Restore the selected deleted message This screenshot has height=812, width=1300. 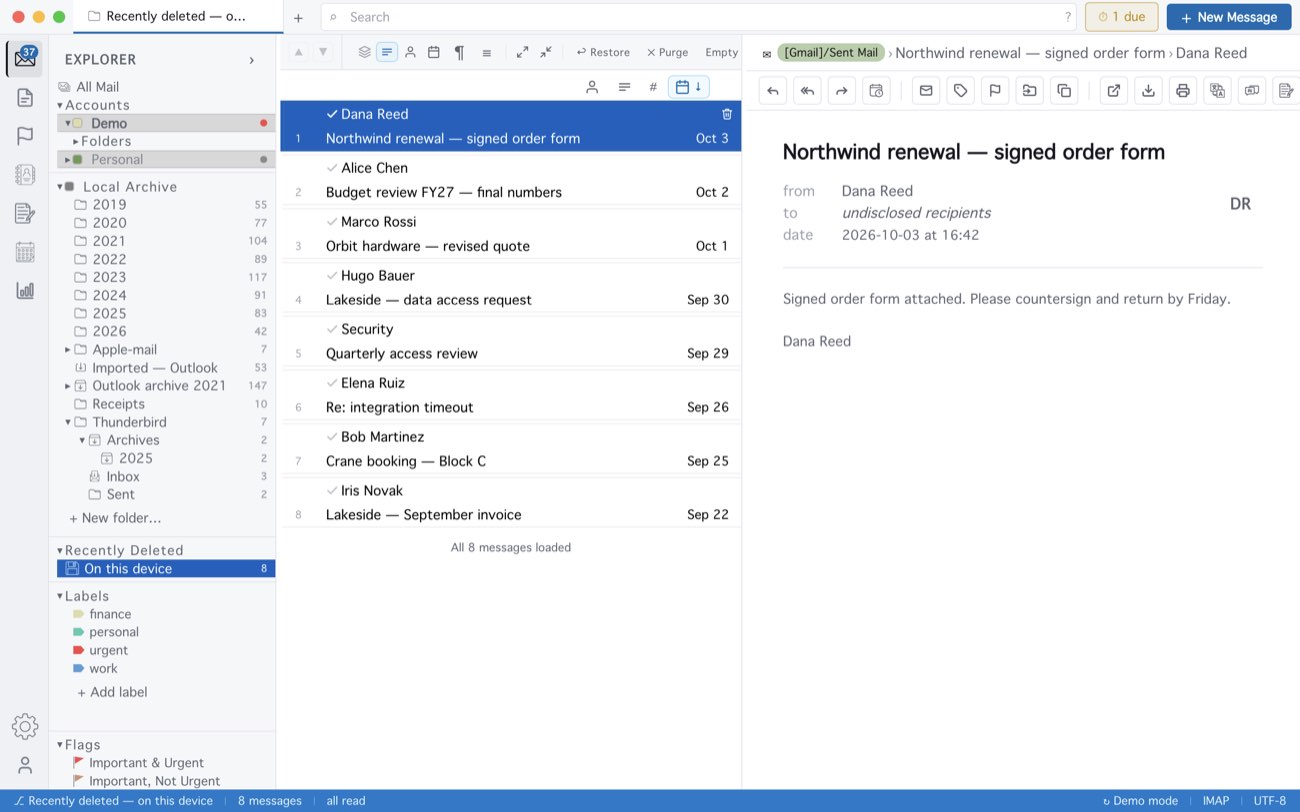tap(603, 52)
